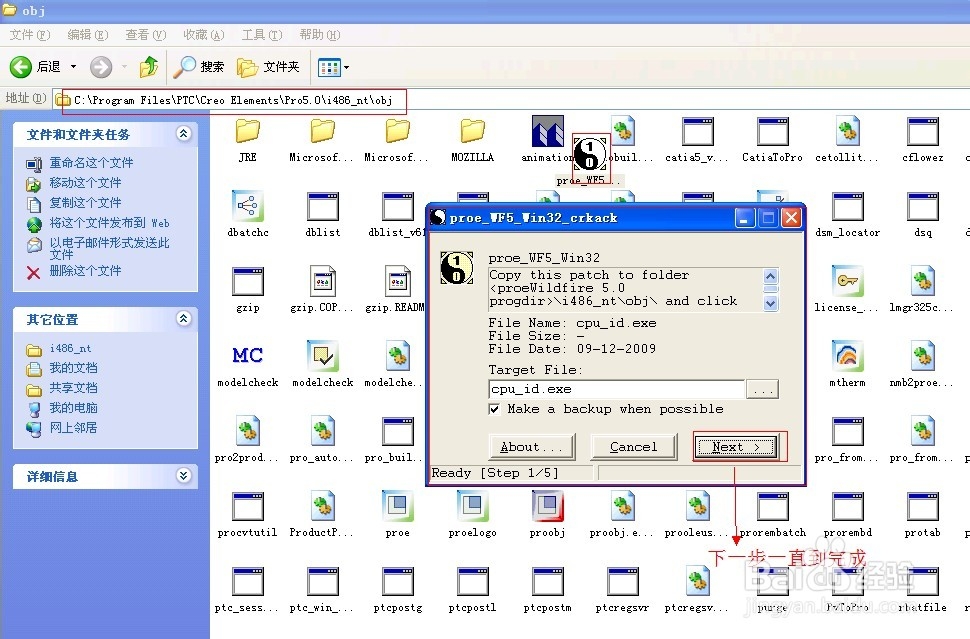
Task: Open 我的文档 in other places
Action: pos(74,368)
